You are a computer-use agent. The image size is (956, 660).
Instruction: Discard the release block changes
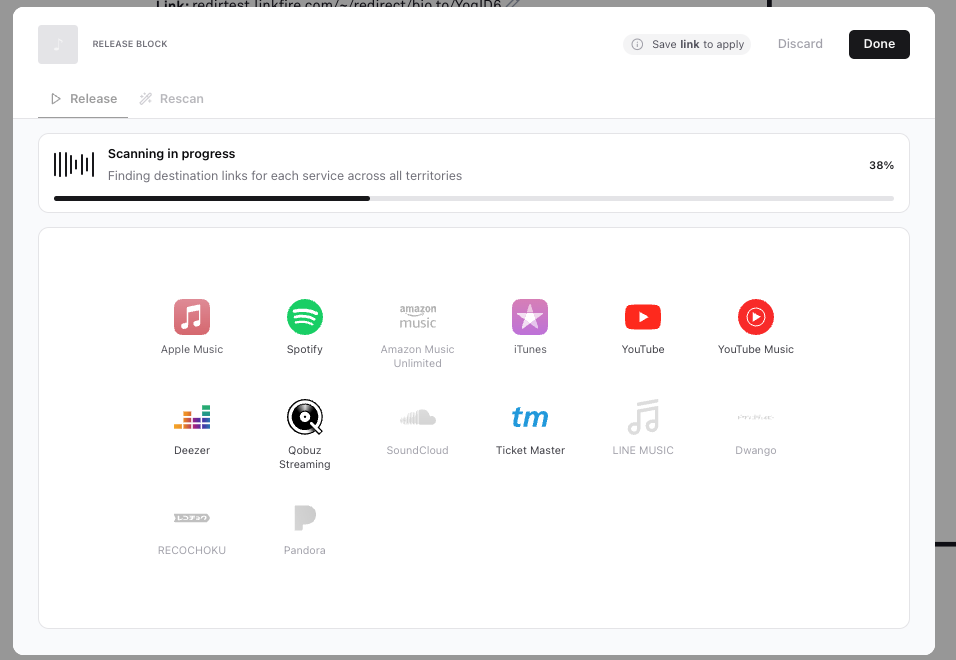(x=800, y=44)
